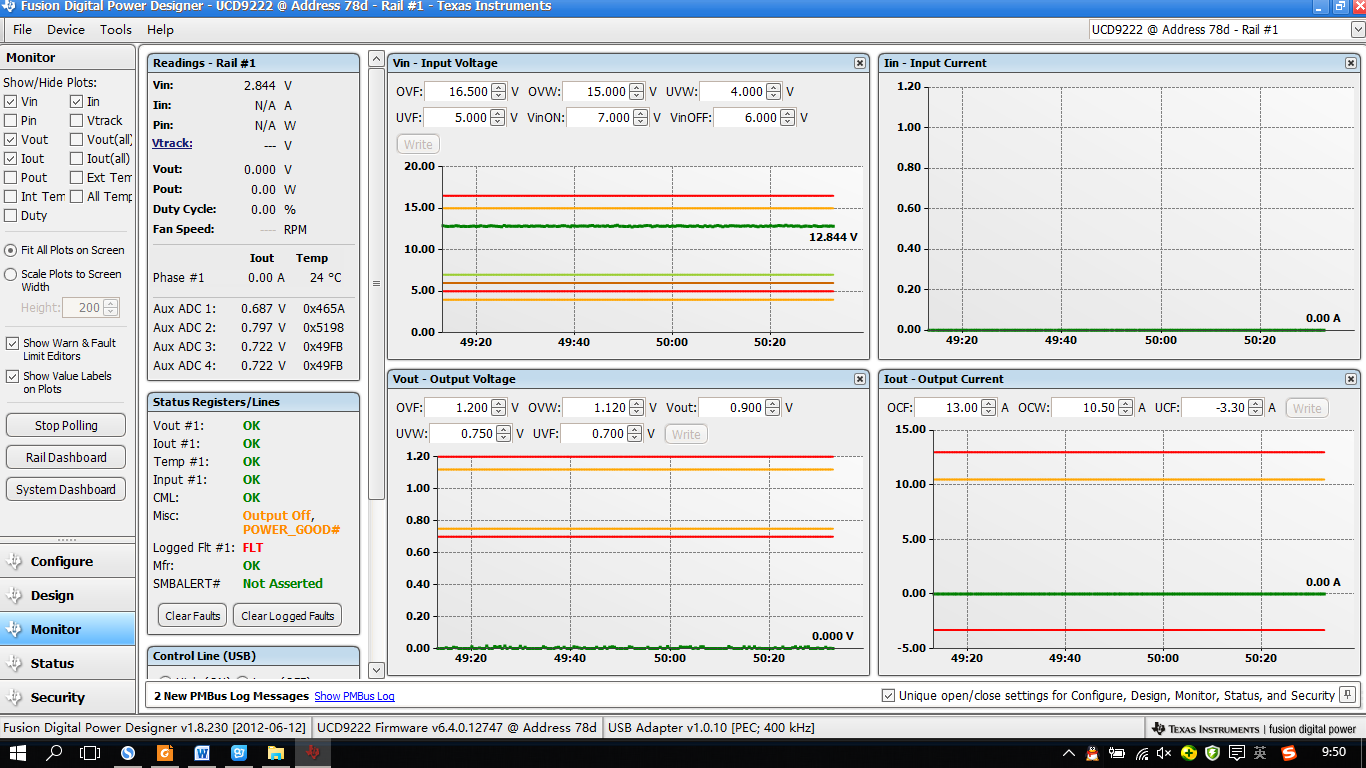
Task: Open the Show PMBus Log link
Action: click(354, 696)
